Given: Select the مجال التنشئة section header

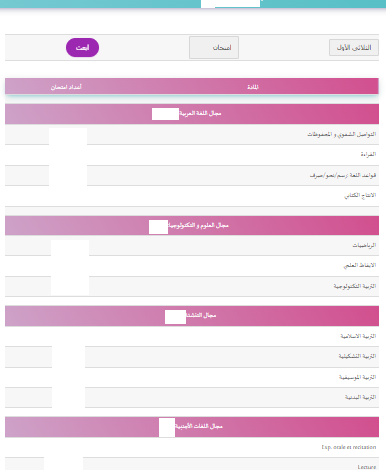Looking at the screenshot, I should 192,315.
